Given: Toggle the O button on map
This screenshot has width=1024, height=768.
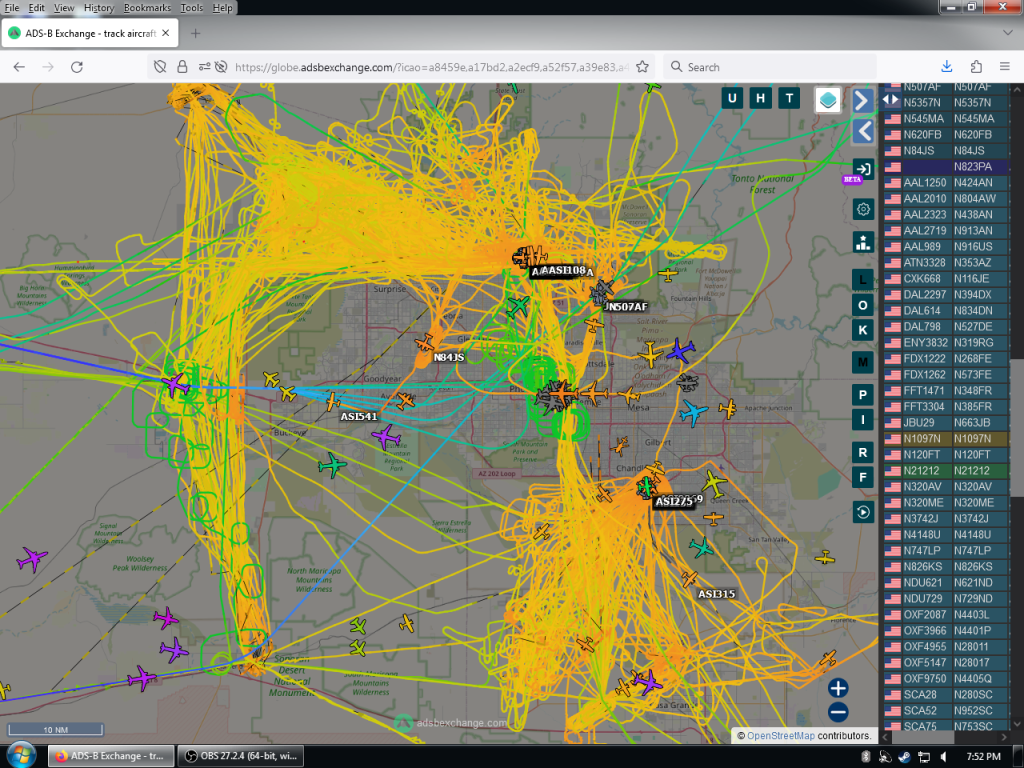Looking at the screenshot, I should tap(863, 305).
